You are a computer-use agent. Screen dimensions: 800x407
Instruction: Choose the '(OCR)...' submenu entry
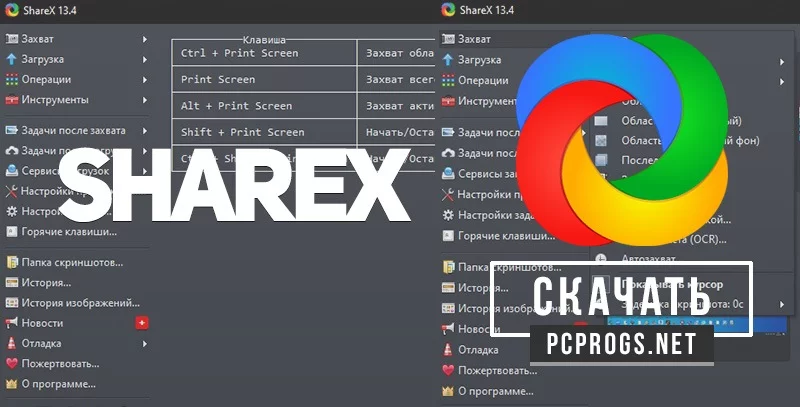click(x=708, y=239)
